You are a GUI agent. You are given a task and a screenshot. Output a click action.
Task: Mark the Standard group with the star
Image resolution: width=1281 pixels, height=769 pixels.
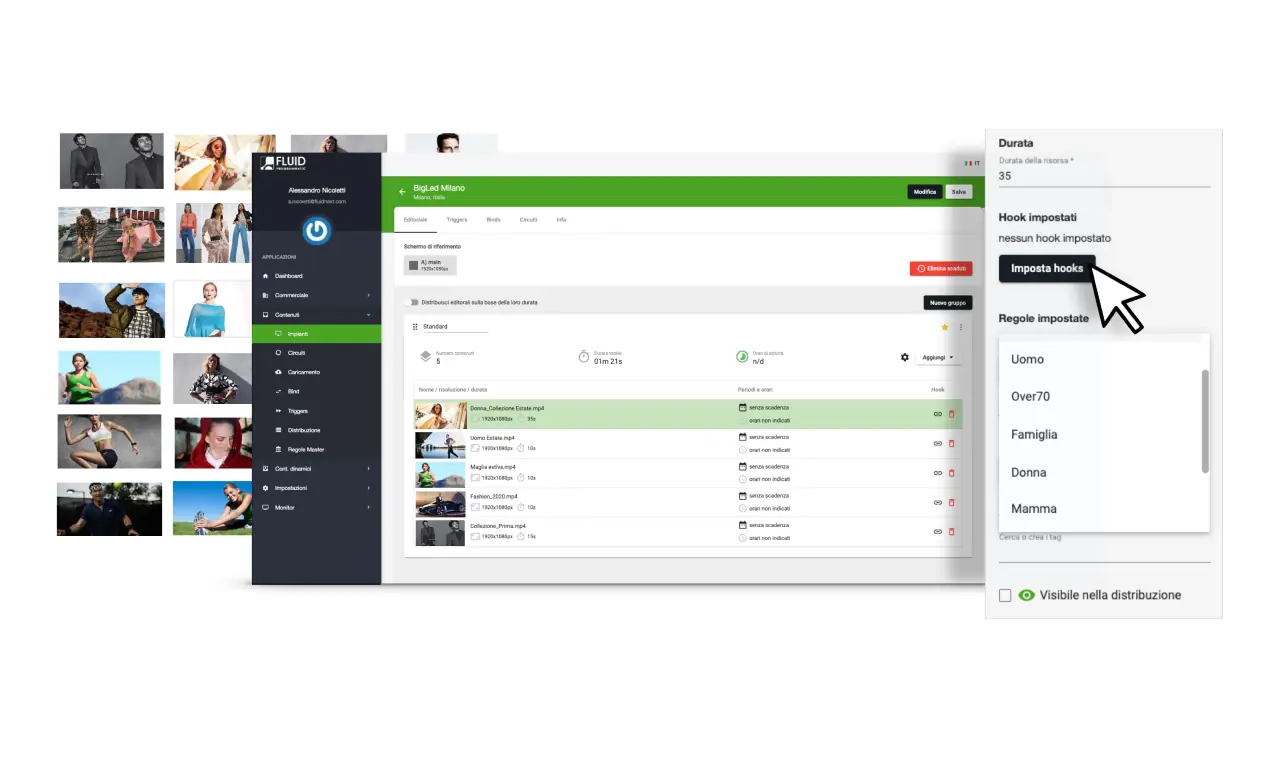(944, 327)
